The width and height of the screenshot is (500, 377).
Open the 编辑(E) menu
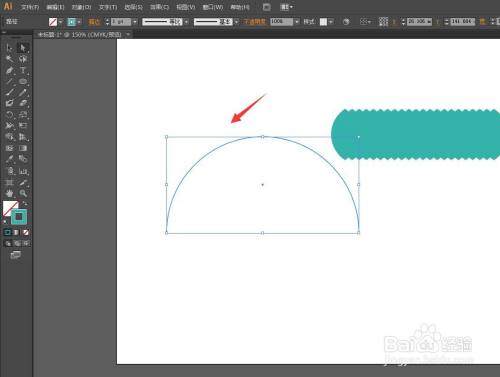(x=55, y=7)
